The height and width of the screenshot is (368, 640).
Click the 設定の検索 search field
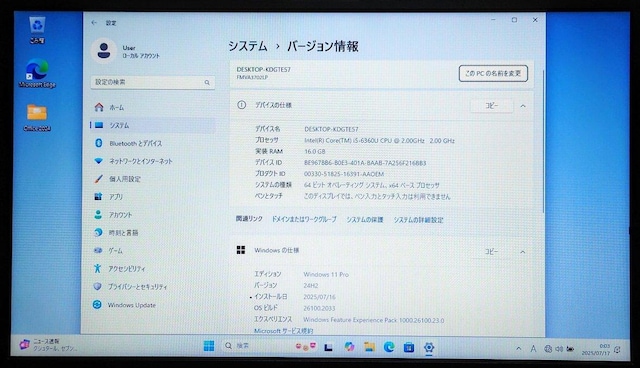tap(153, 82)
